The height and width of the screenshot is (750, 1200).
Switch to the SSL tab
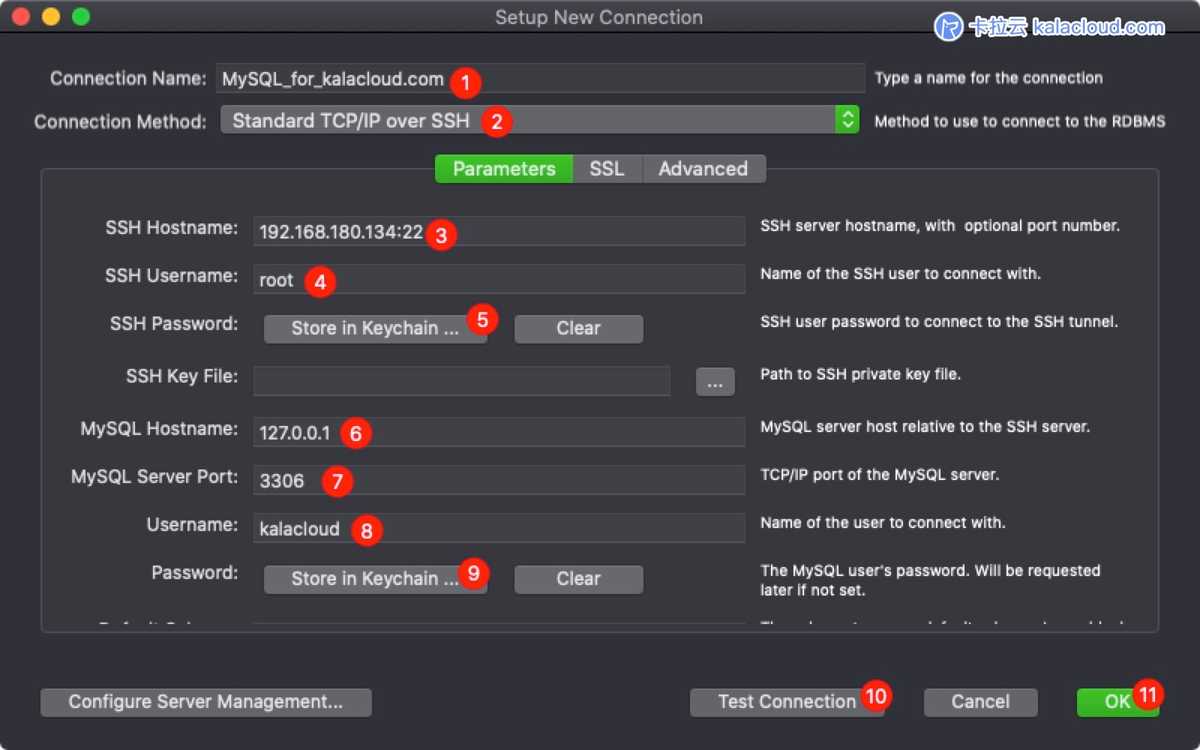(607, 169)
